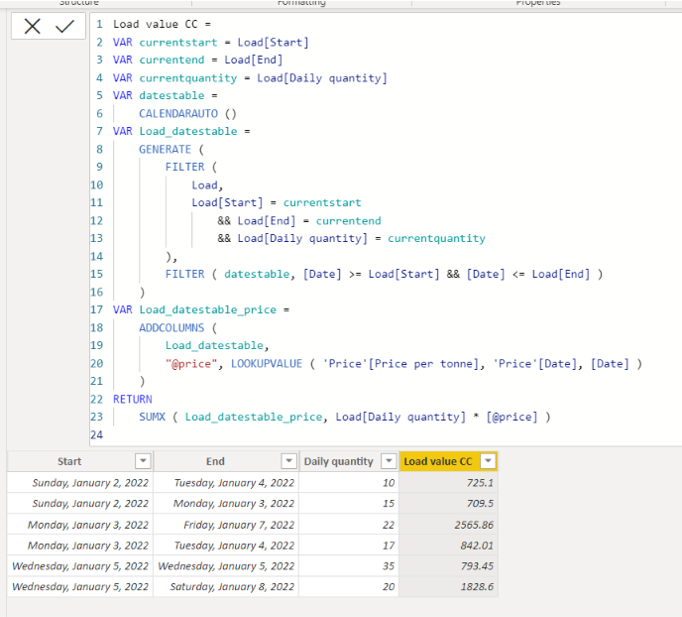The height and width of the screenshot is (617, 682).
Task: Click the Daily quantity cell 17
Action: click(x=348, y=545)
